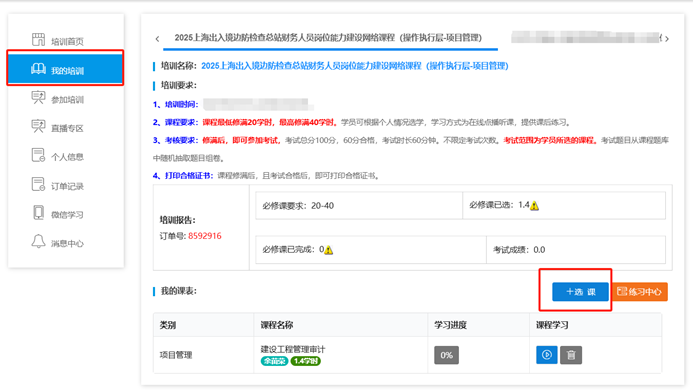Viewport: 693px width, 390px height.
Task: Click the 必修课要求: 20-40 cell
Action: pyautogui.click(x=359, y=206)
